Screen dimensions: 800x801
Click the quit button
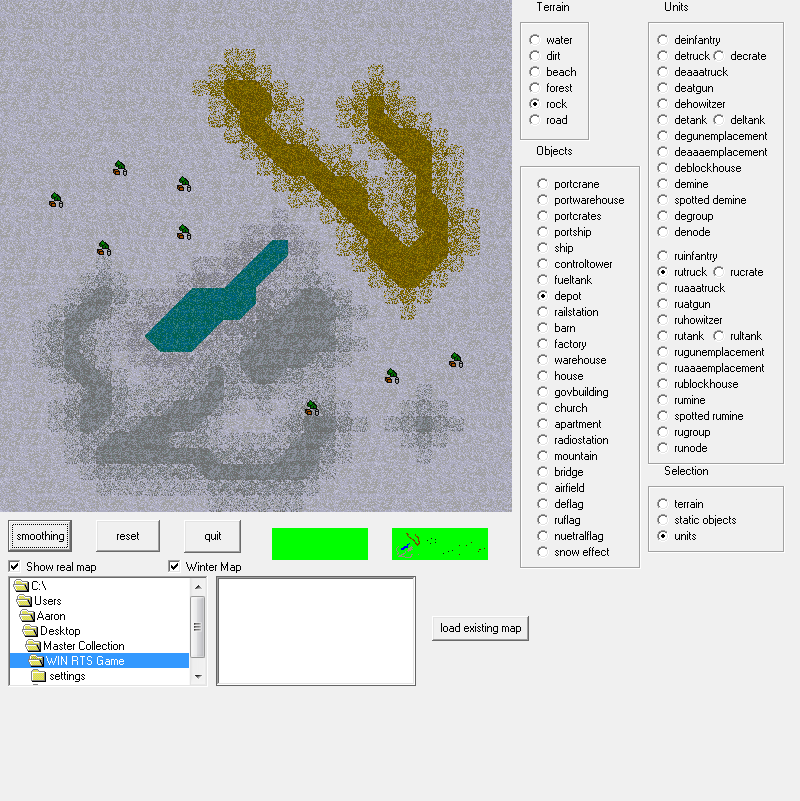213,536
